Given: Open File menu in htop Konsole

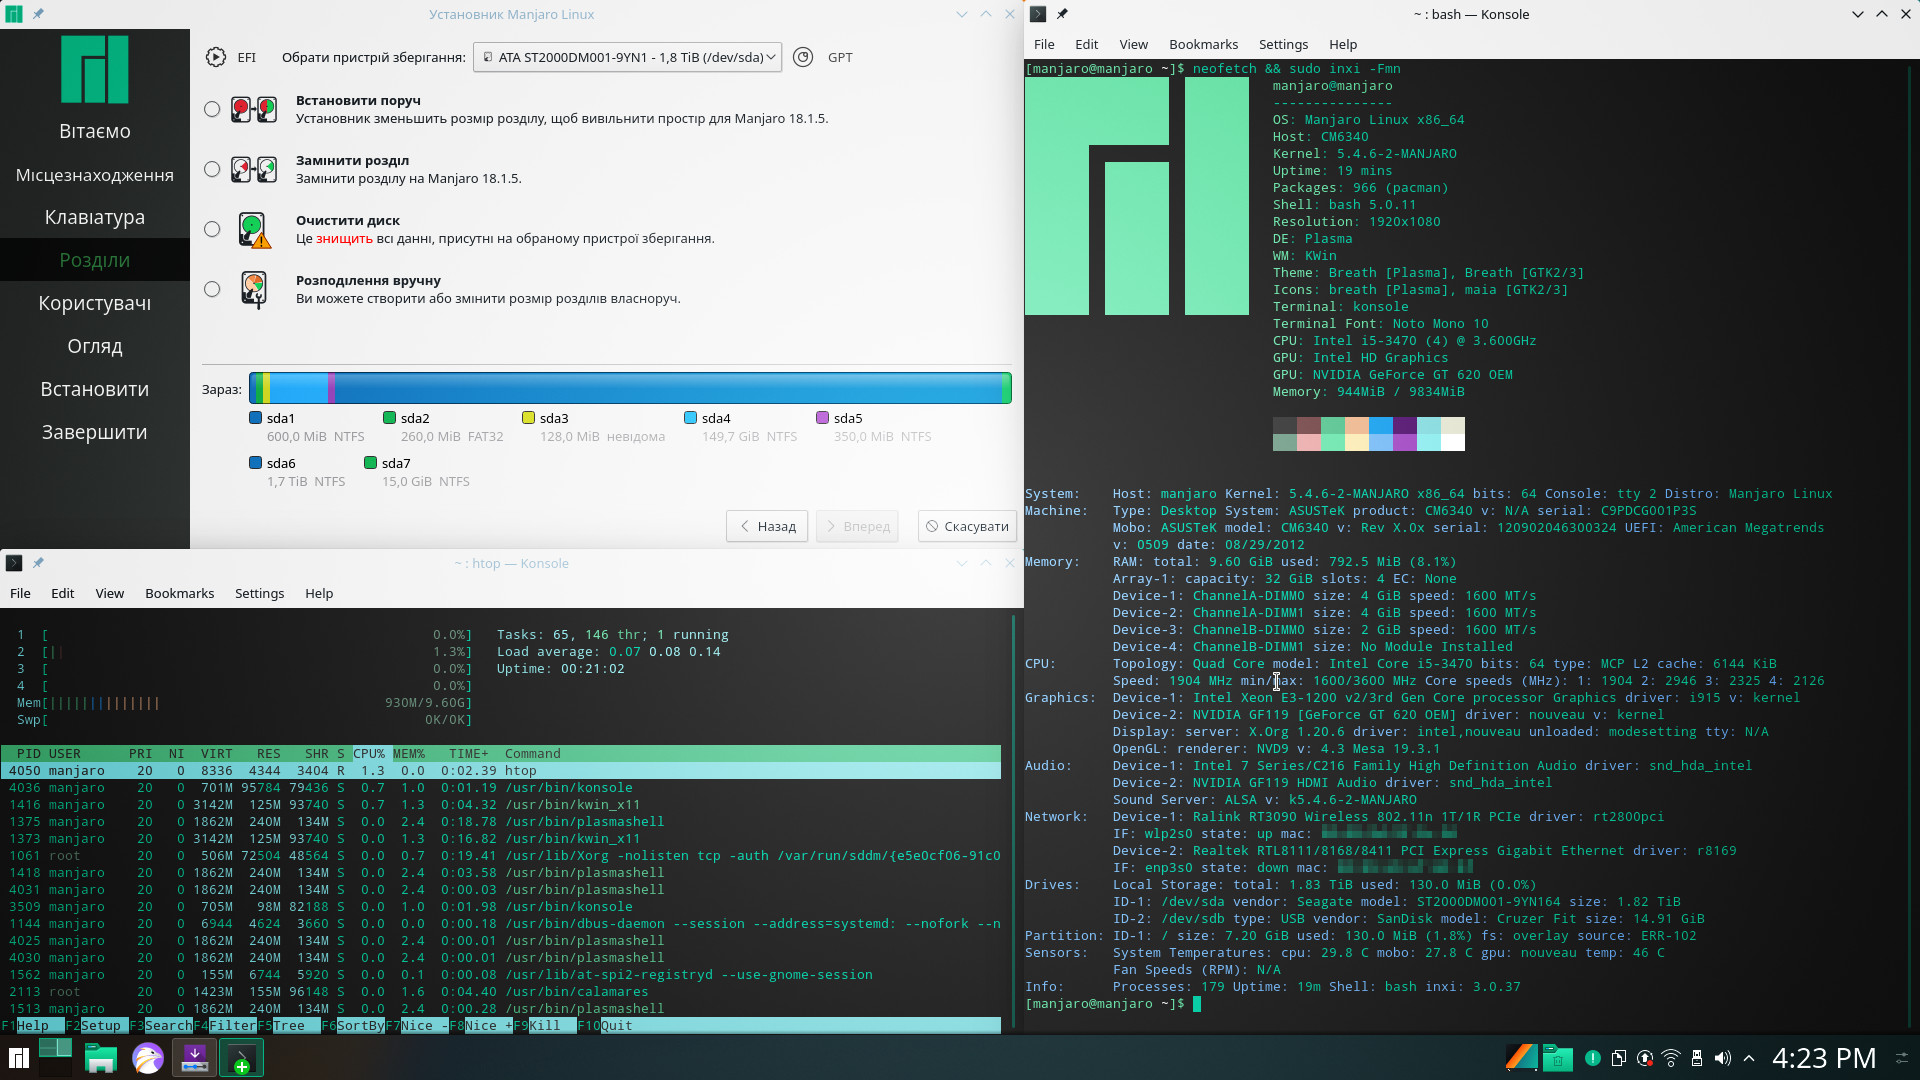Looking at the screenshot, I should click(x=20, y=593).
